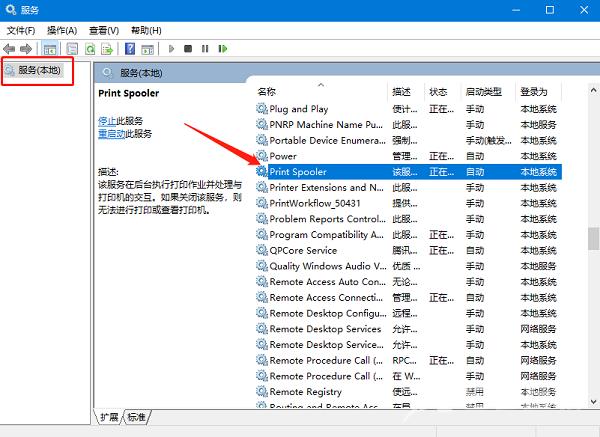Toggle the show/hide action pane icon
Viewport: 600px width, 437px height.
click(x=147, y=49)
